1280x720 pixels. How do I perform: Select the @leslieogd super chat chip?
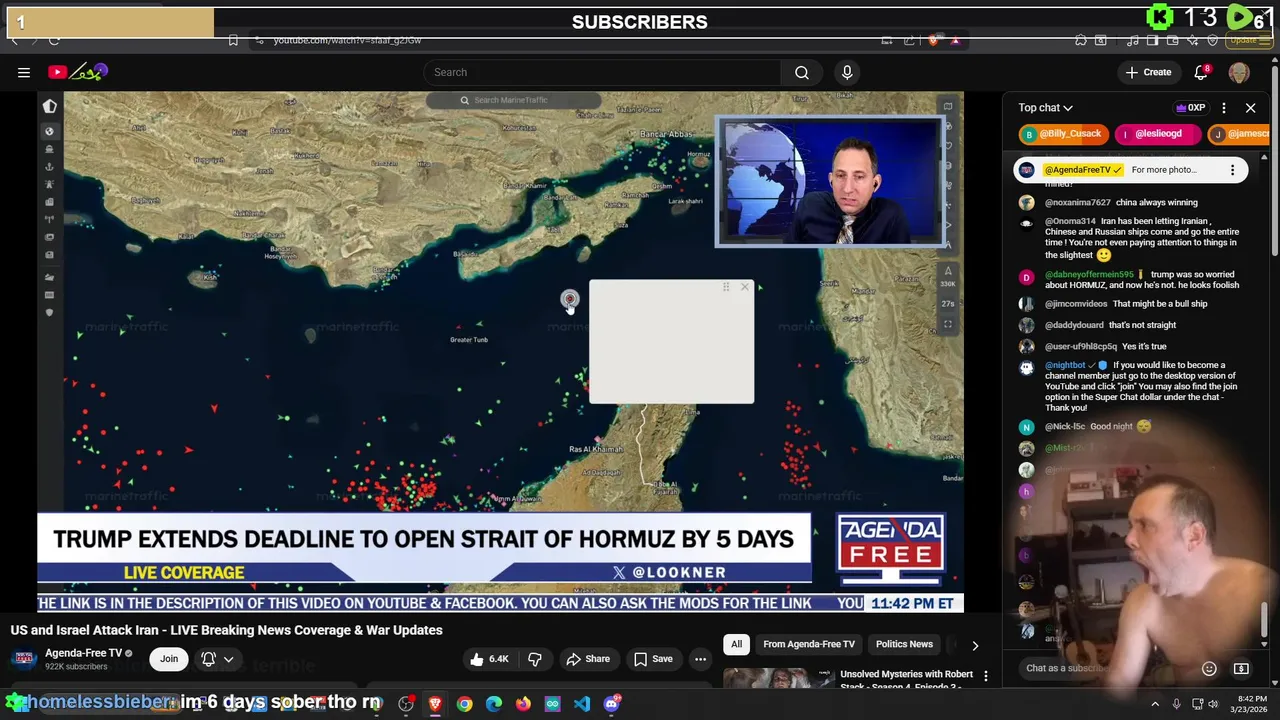click(x=1158, y=134)
